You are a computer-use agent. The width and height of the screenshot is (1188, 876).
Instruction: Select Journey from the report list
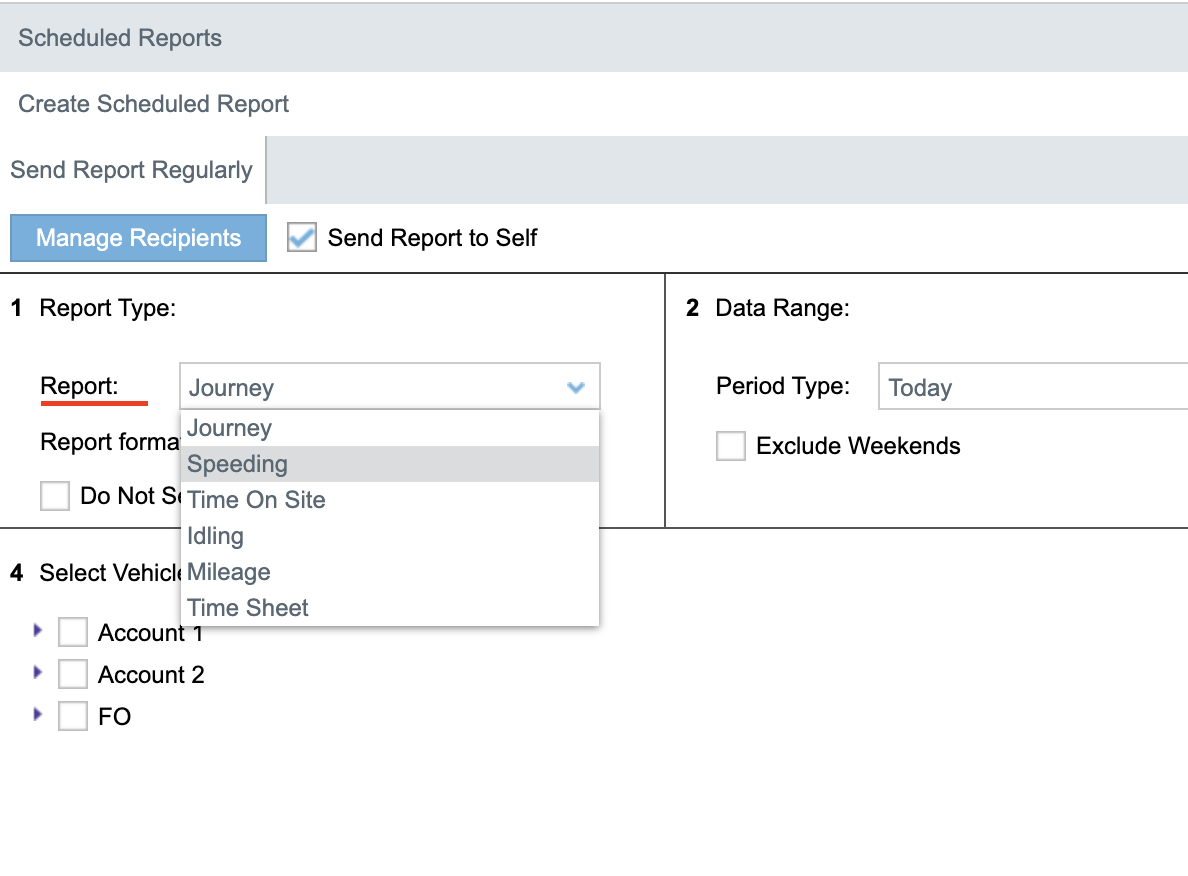(230, 428)
